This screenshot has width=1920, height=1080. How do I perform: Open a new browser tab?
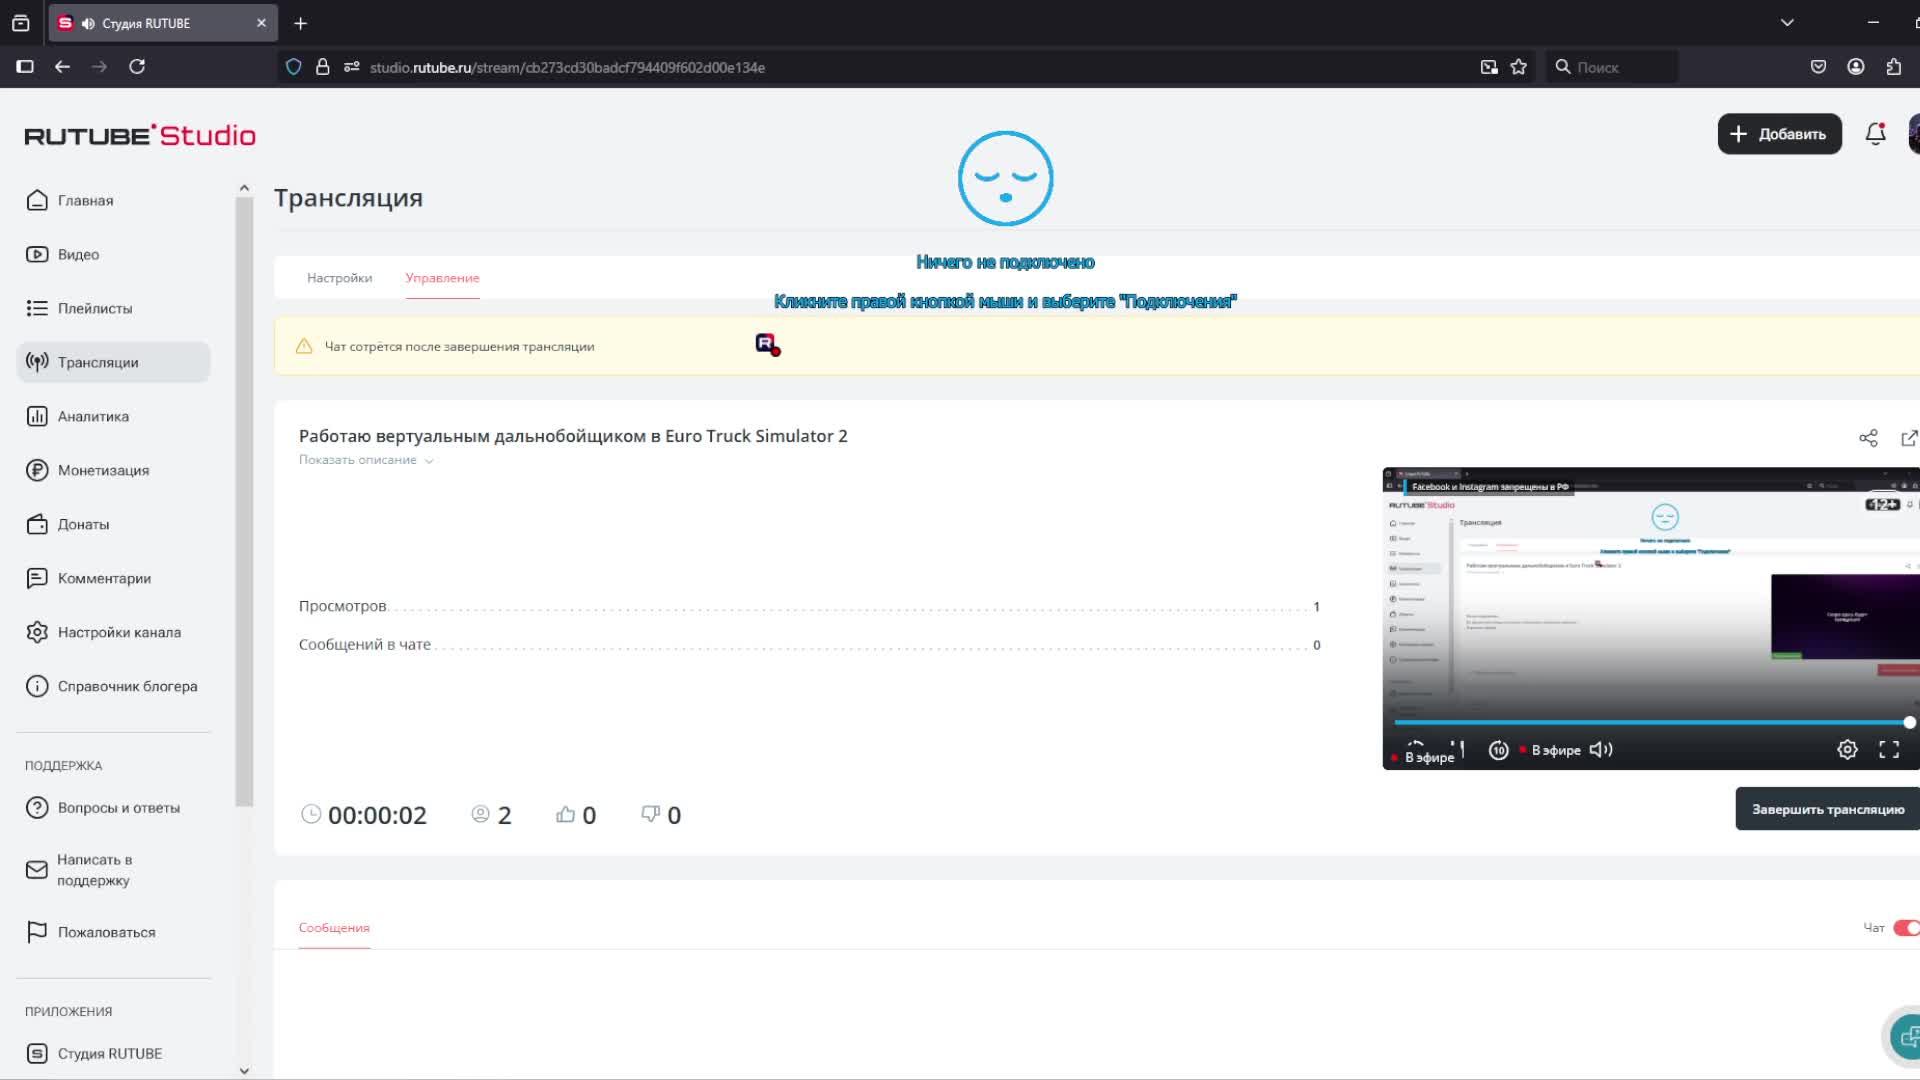[x=300, y=23]
